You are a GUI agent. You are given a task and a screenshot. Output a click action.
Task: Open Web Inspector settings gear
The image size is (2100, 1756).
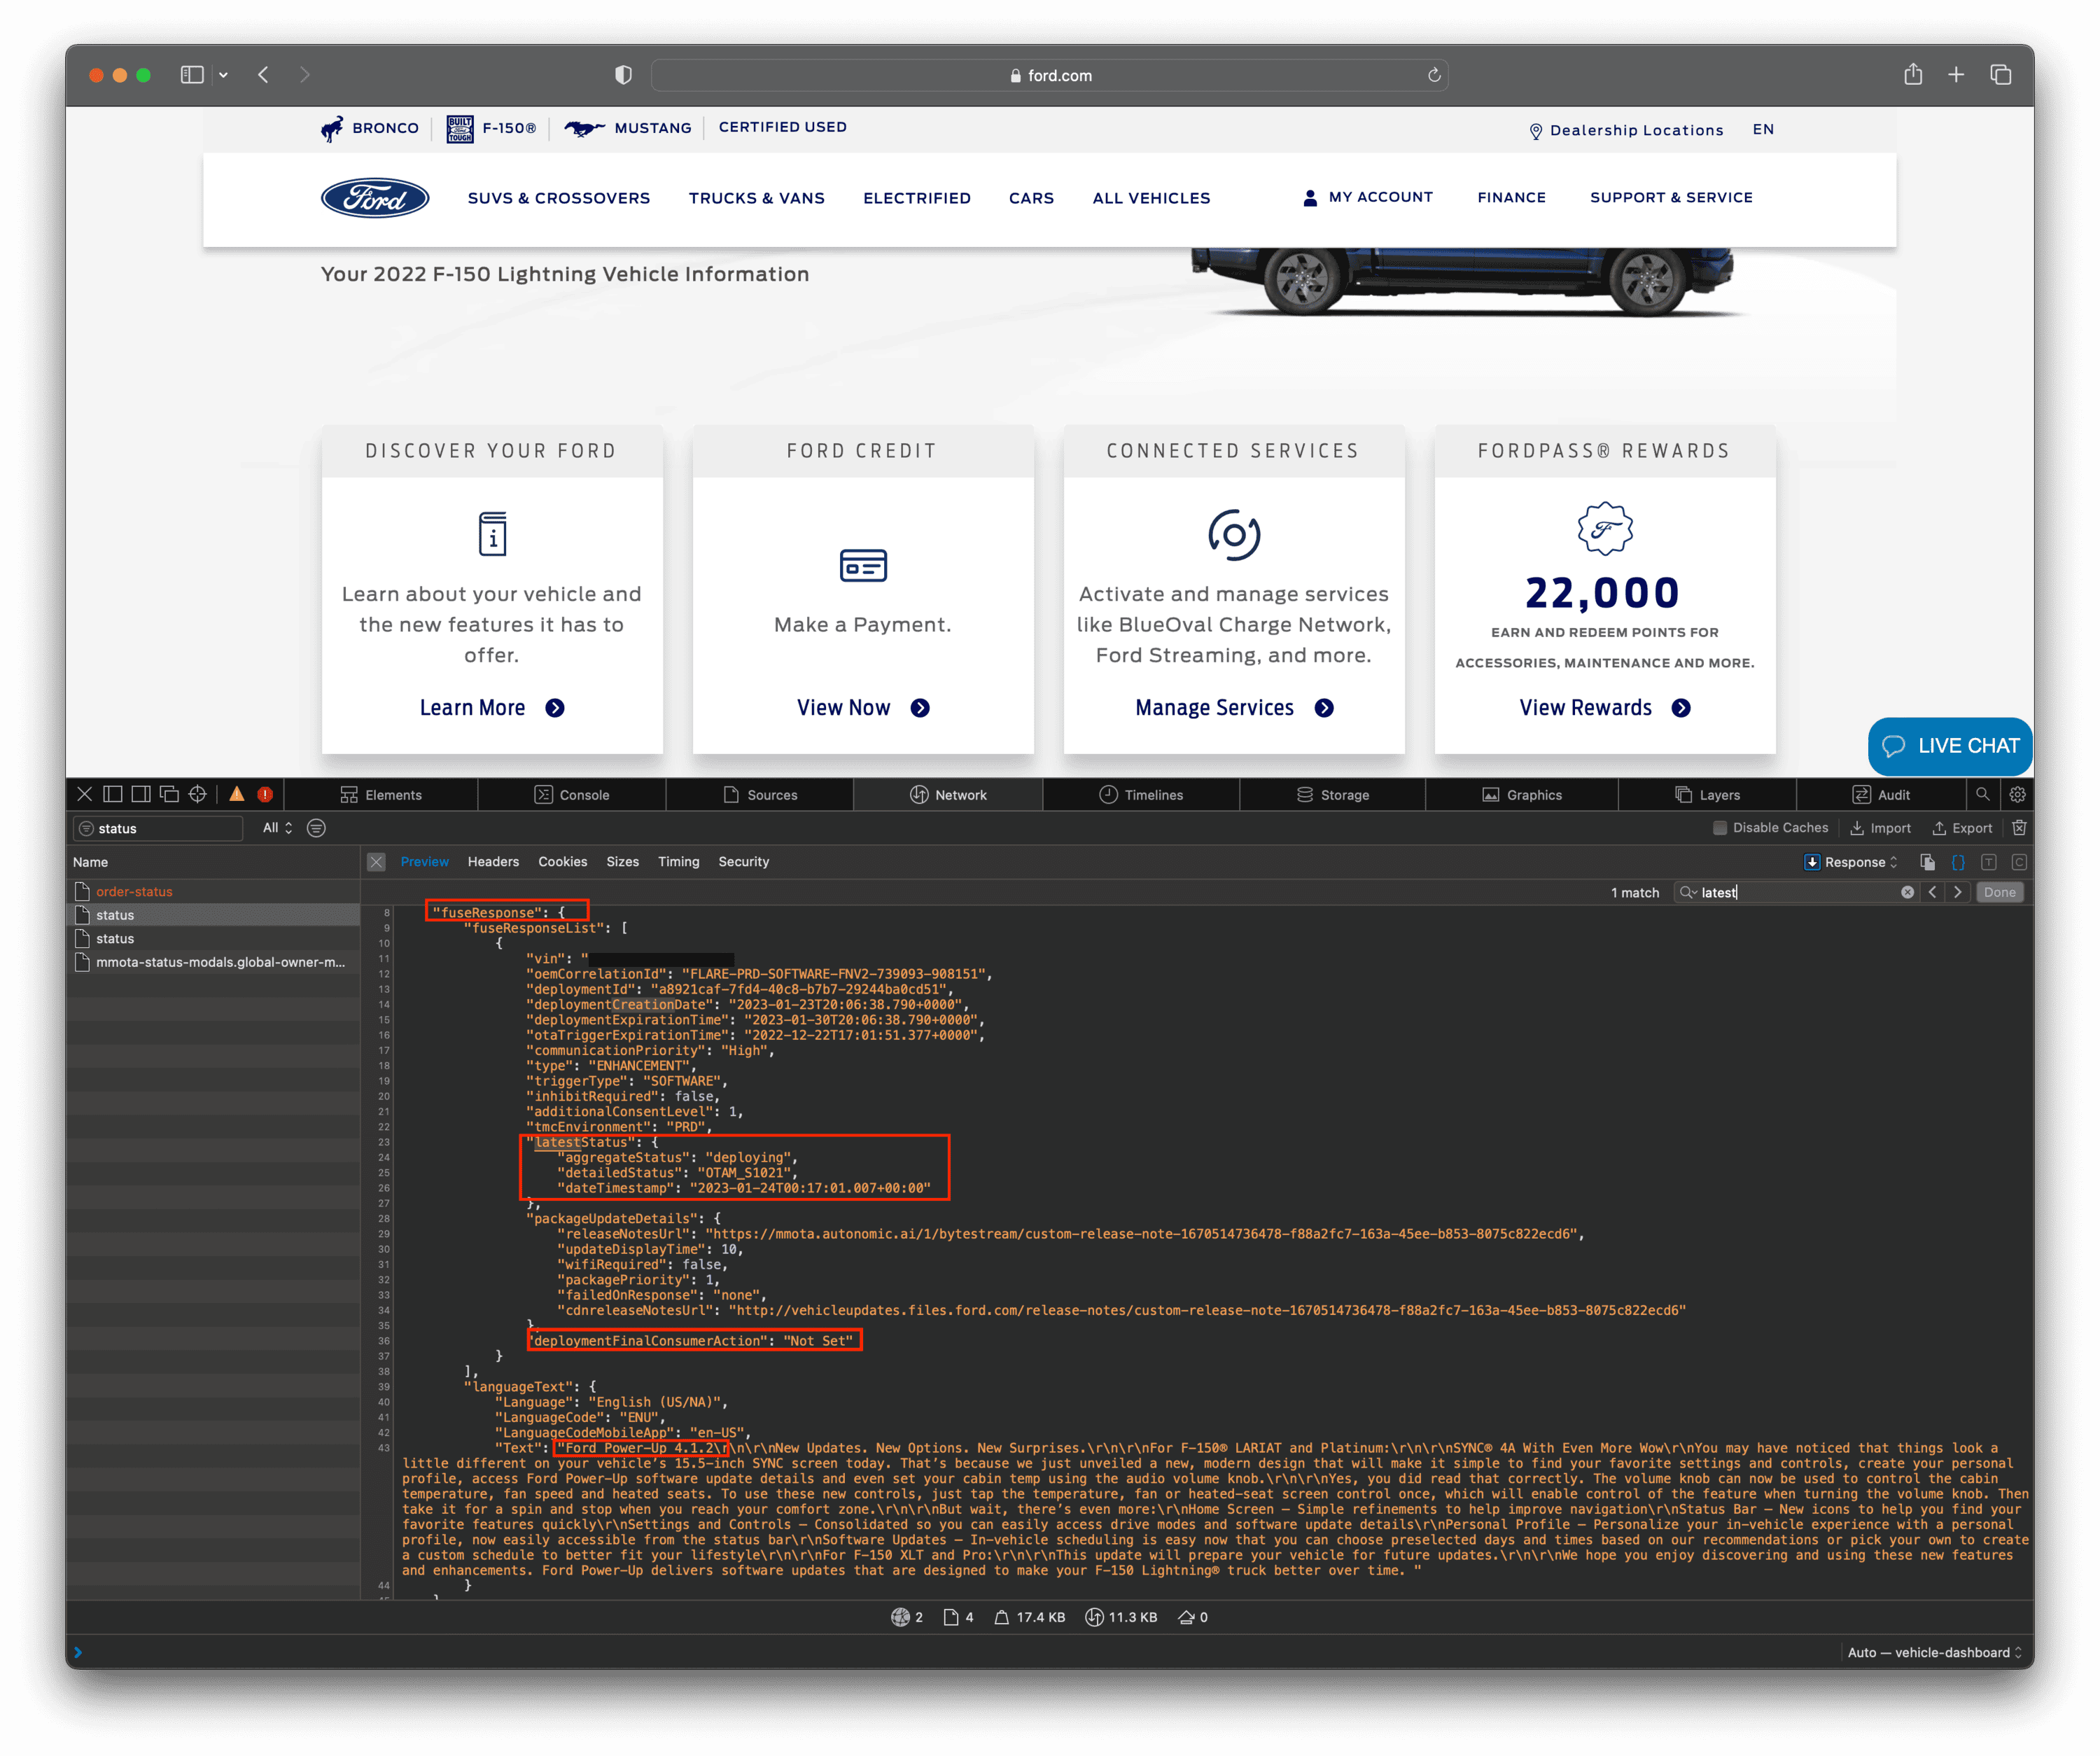2018,794
